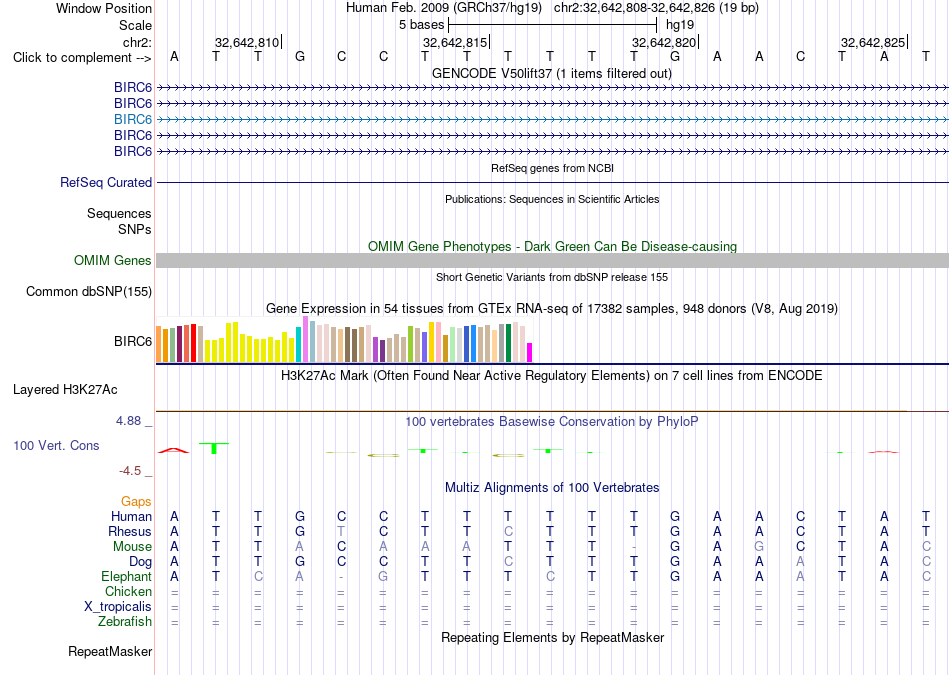Screen dimensions: 950x675
Task: Click the Chicken species label
Action: tap(128, 591)
